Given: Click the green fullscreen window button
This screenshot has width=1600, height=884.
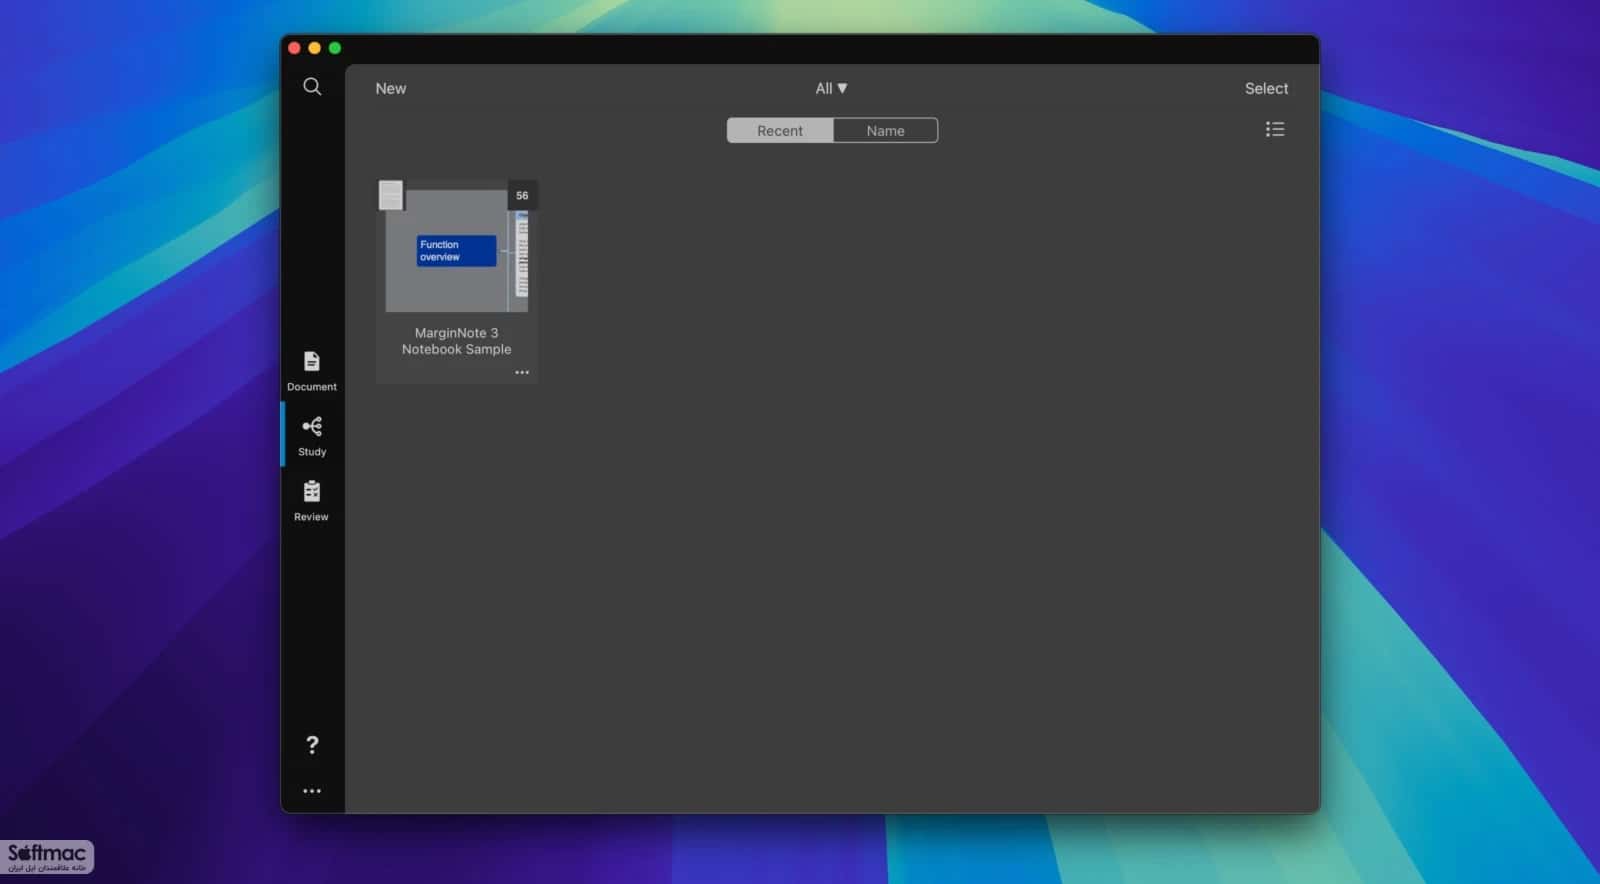Looking at the screenshot, I should tap(335, 48).
